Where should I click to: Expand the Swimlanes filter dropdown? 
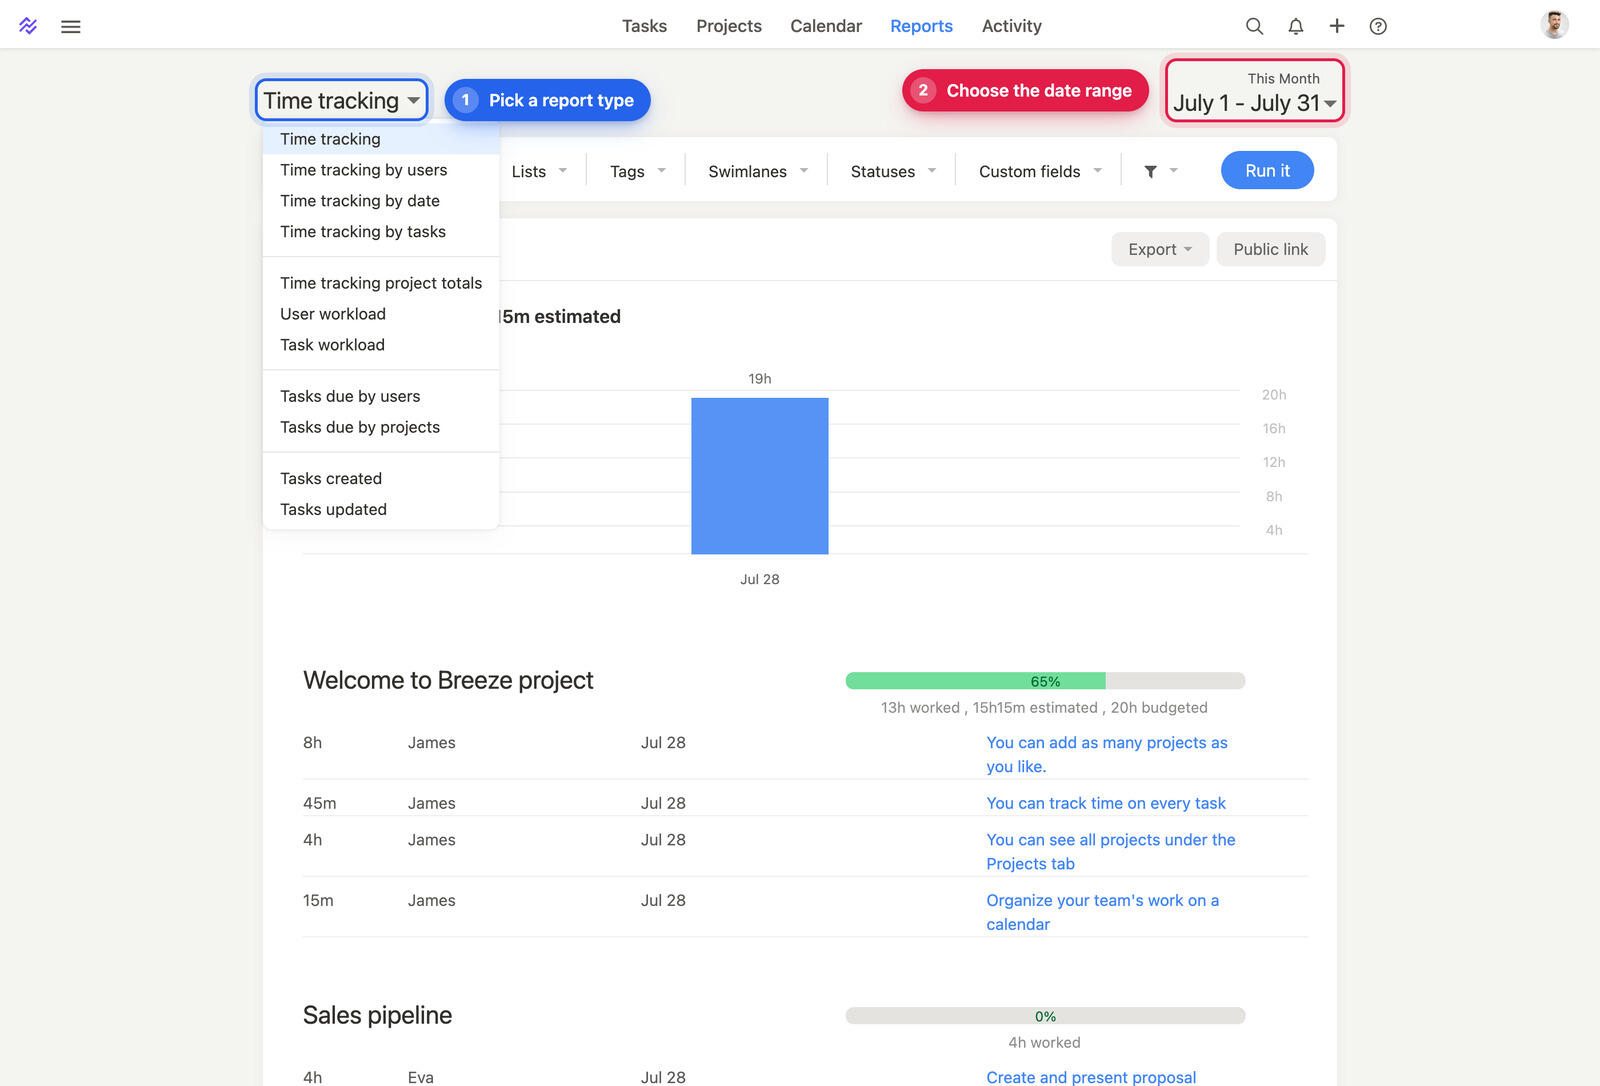point(758,171)
